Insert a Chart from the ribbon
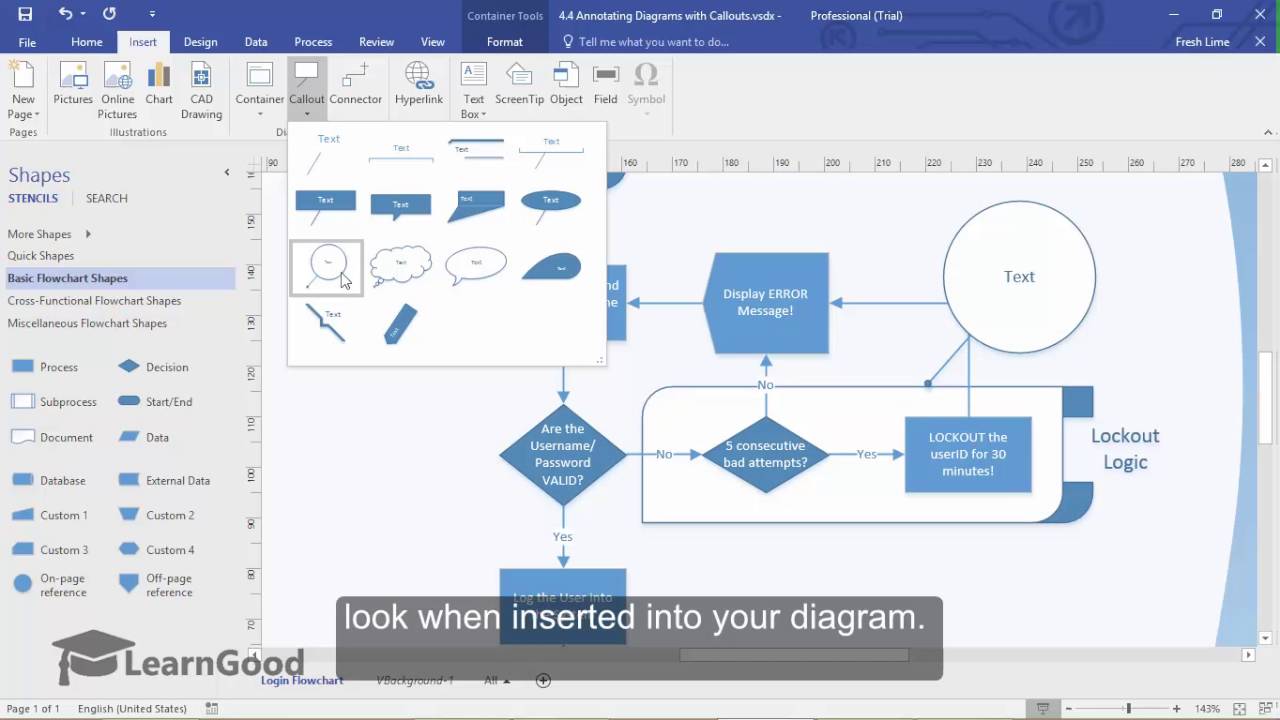The image size is (1280, 720). click(x=159, y=84)
